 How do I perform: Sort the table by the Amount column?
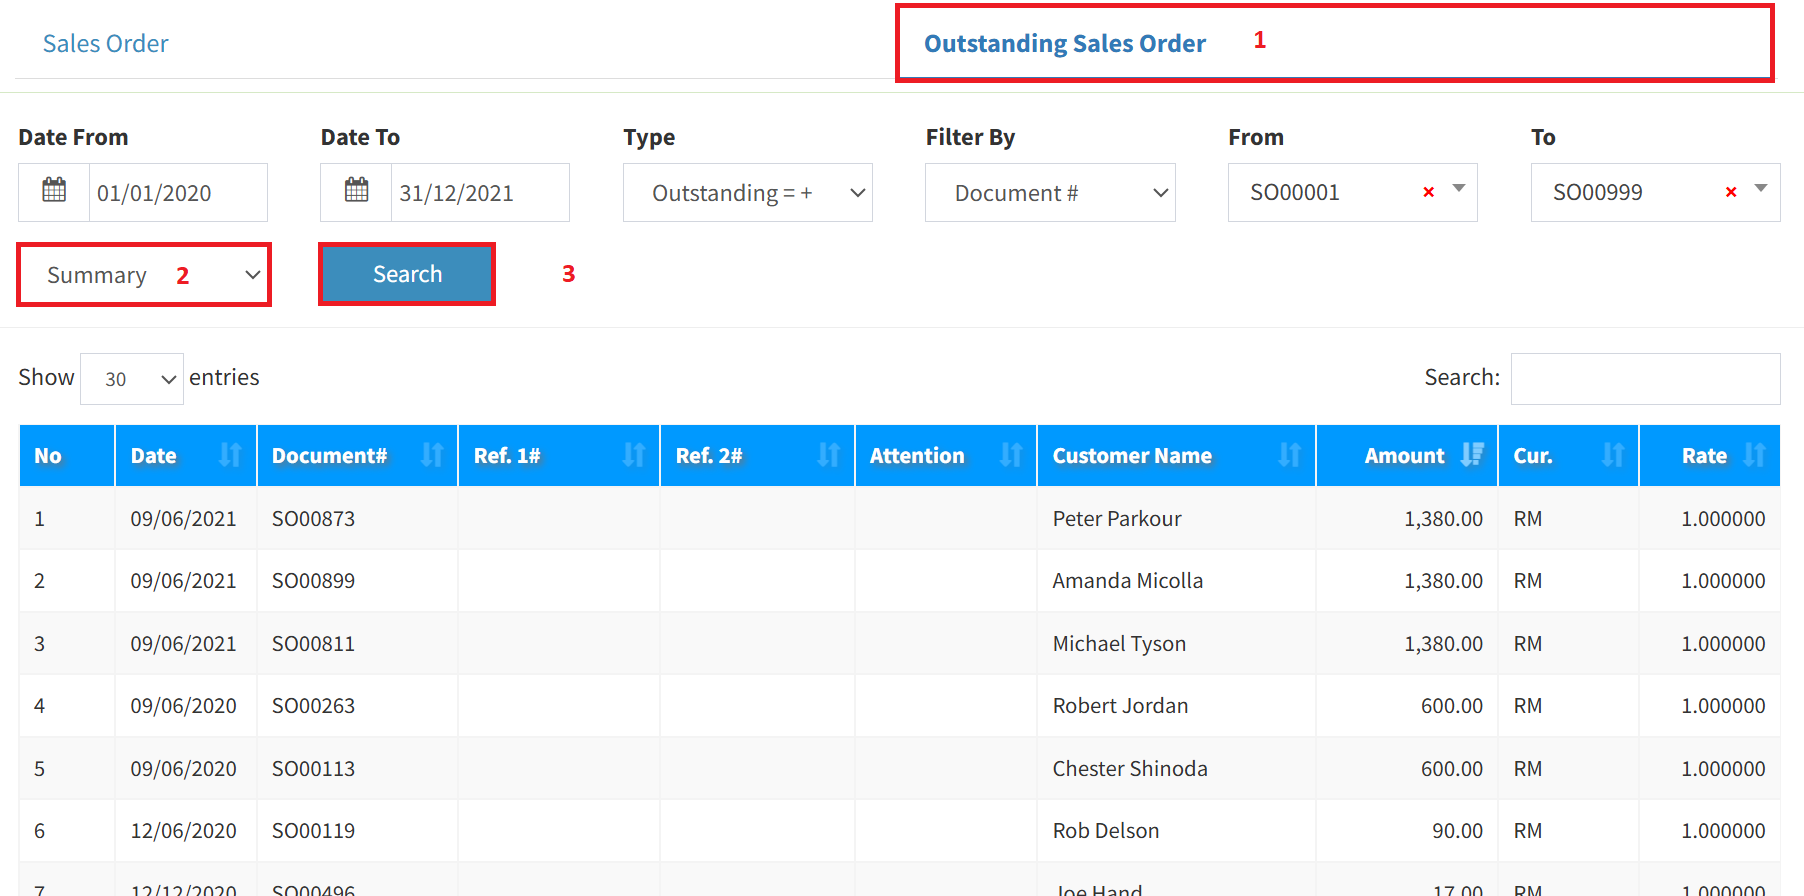(x=1407, y=456)
